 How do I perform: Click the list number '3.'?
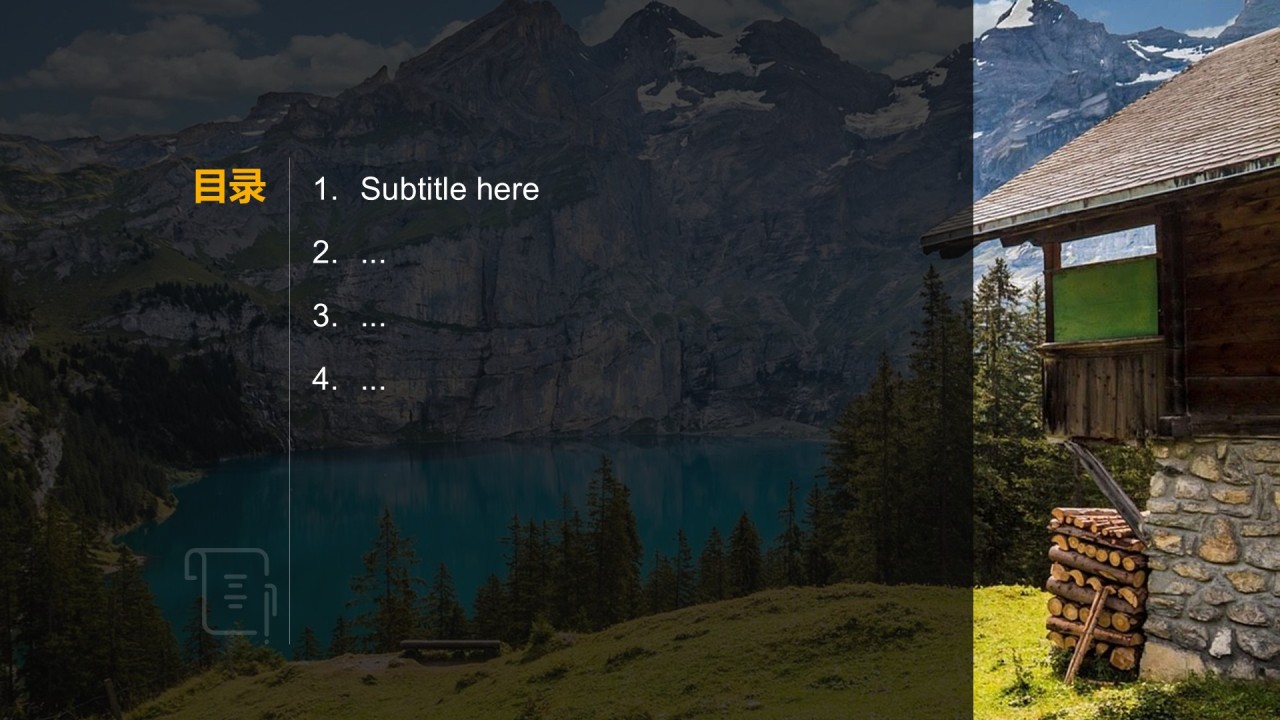pos(325,317)
